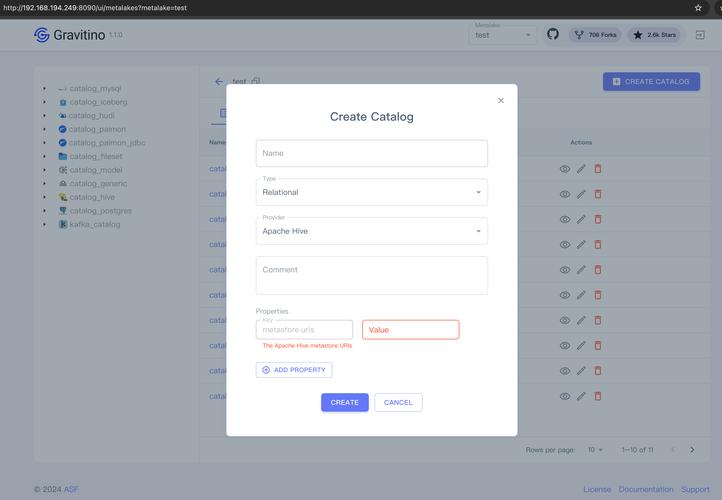The image size is (722, 500).
Task: Select kafka_catalog in the tree
Action: [x=94, y=224]
